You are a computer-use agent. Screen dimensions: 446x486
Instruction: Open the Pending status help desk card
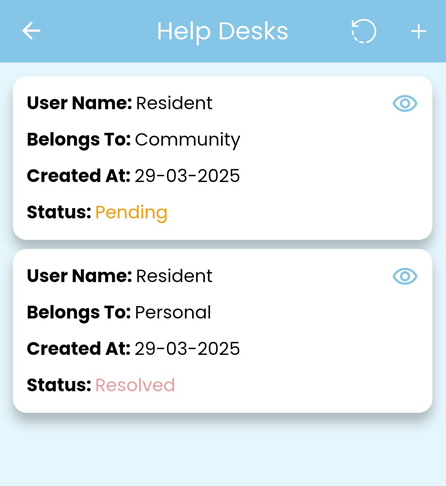(223, 158)
